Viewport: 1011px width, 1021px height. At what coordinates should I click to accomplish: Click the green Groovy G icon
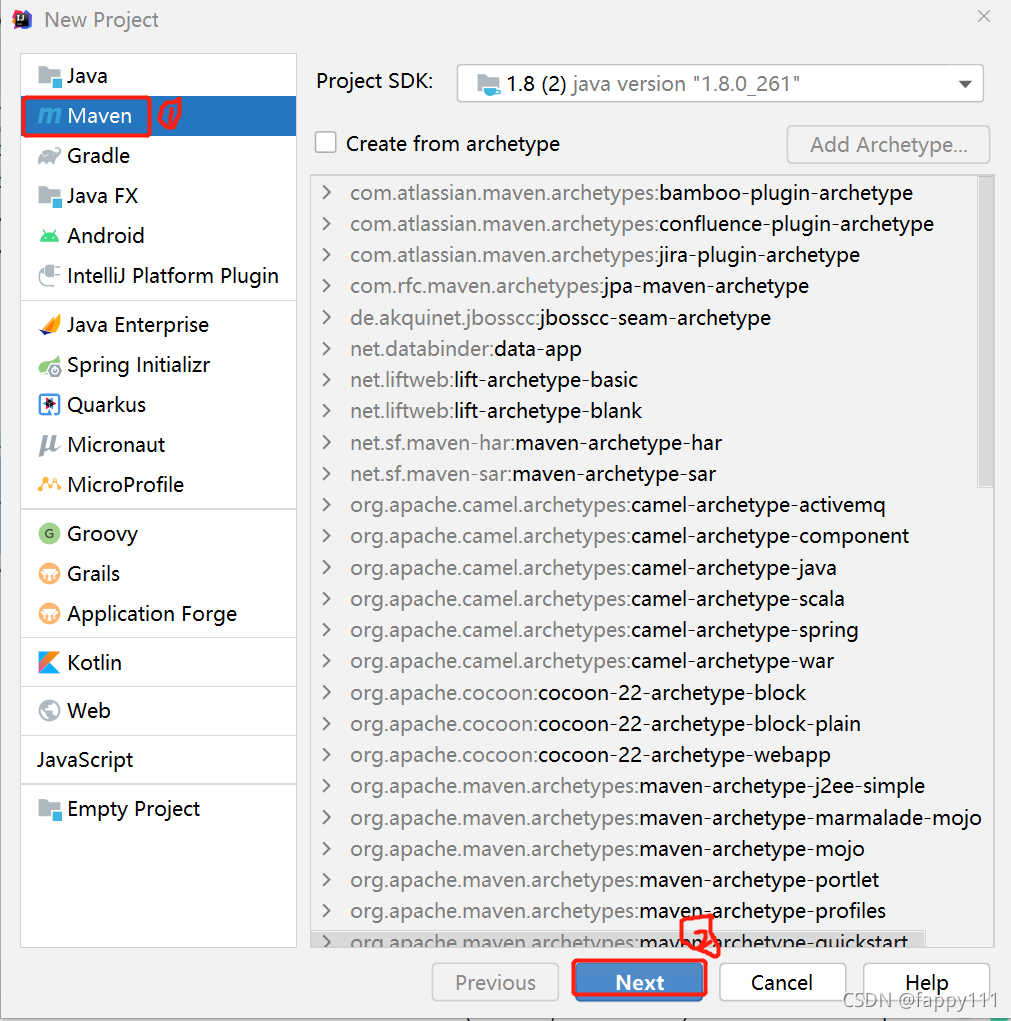point(49,534)
